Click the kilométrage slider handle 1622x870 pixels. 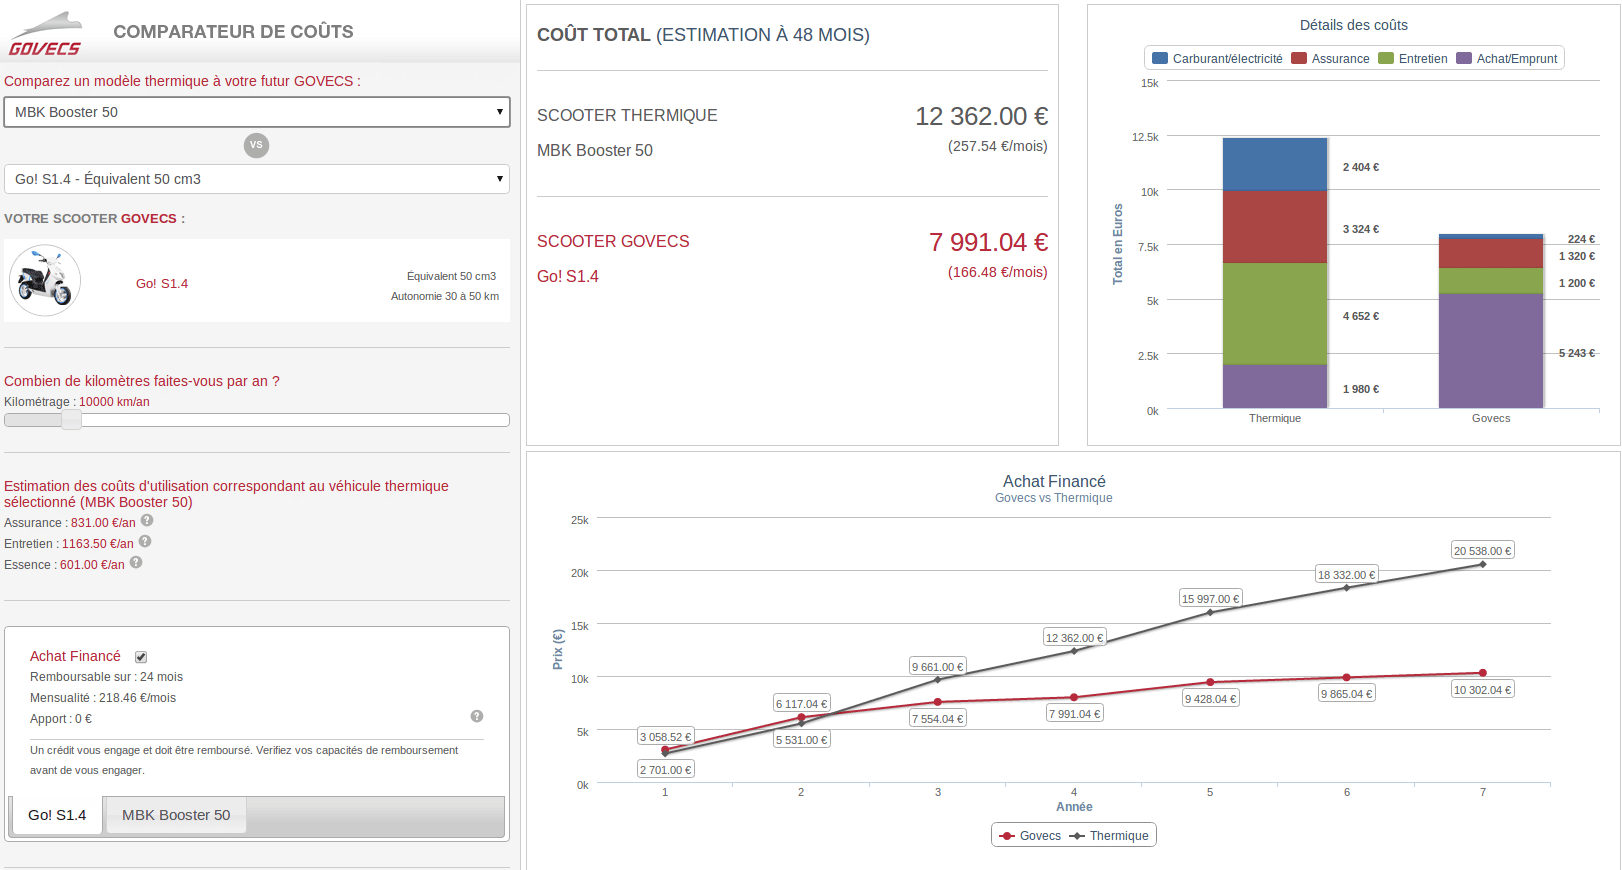(71, 420)
